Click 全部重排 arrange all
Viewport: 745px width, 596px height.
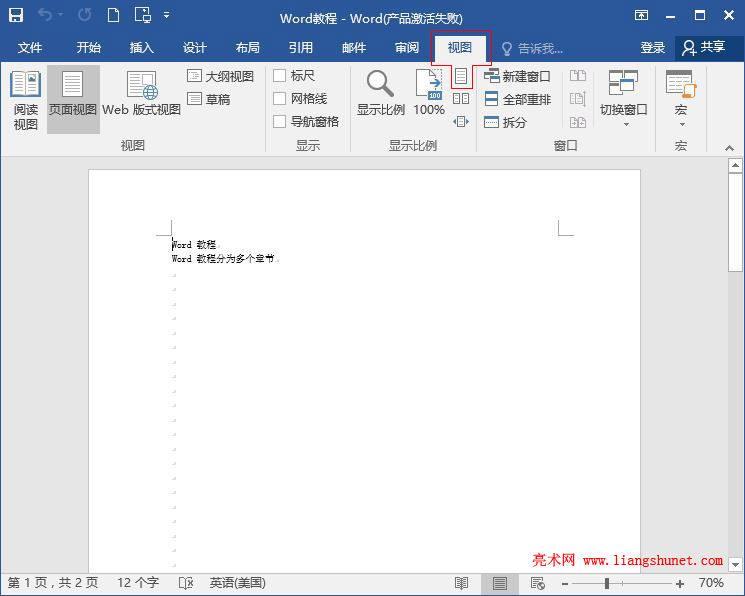(517, 99)
